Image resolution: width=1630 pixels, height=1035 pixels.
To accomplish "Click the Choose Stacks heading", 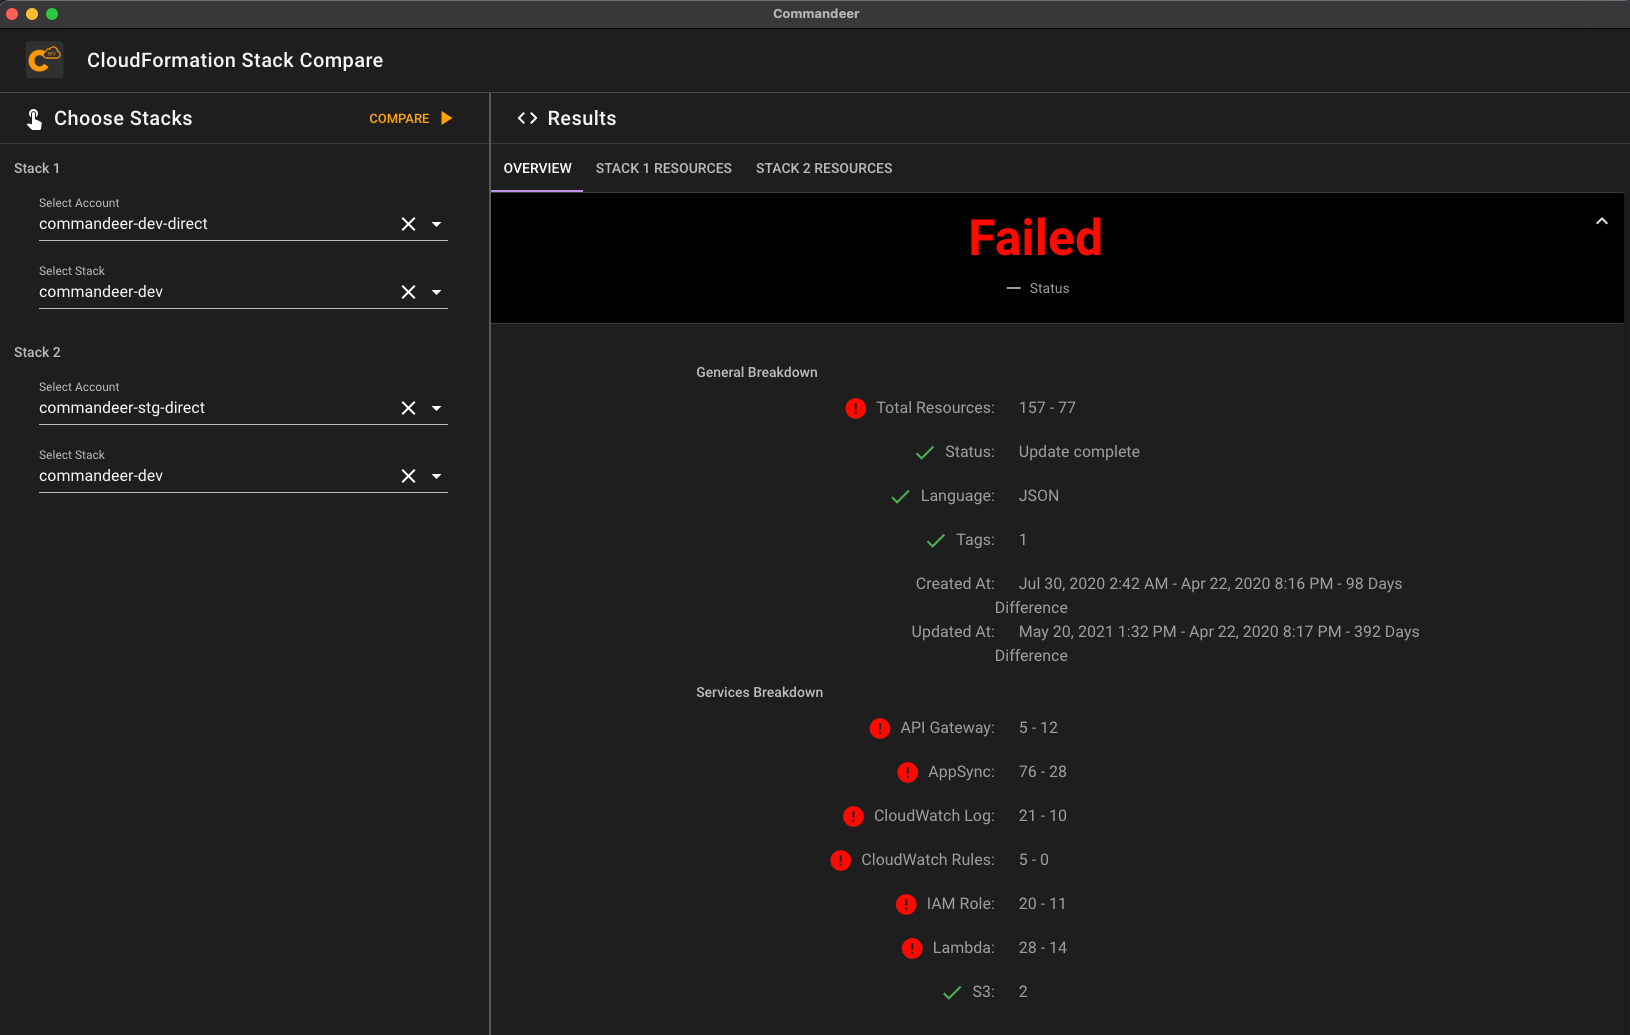I will (x=123, y=118).
